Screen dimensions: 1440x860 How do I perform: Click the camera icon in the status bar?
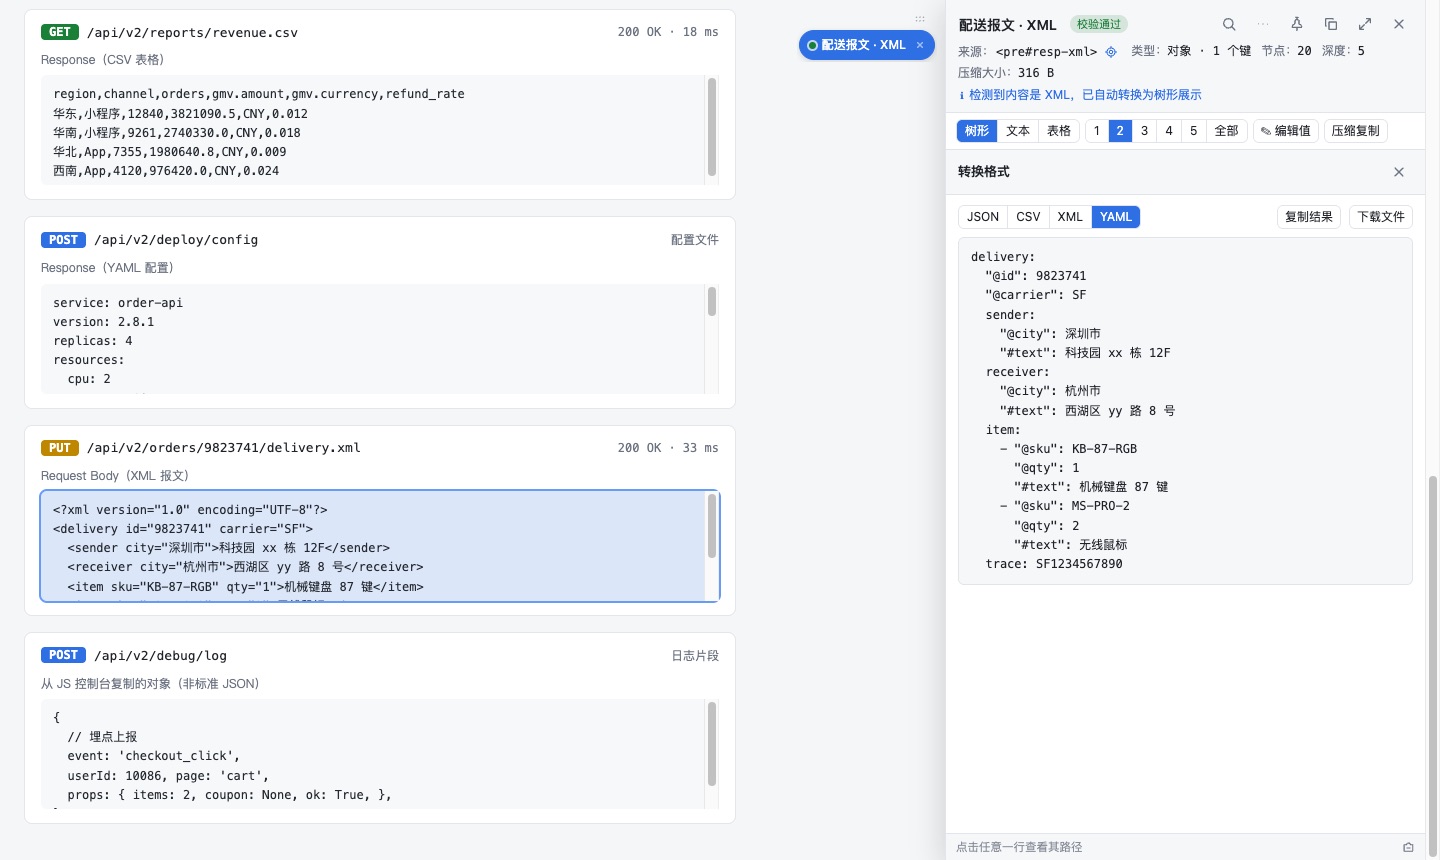[1408, 847]
